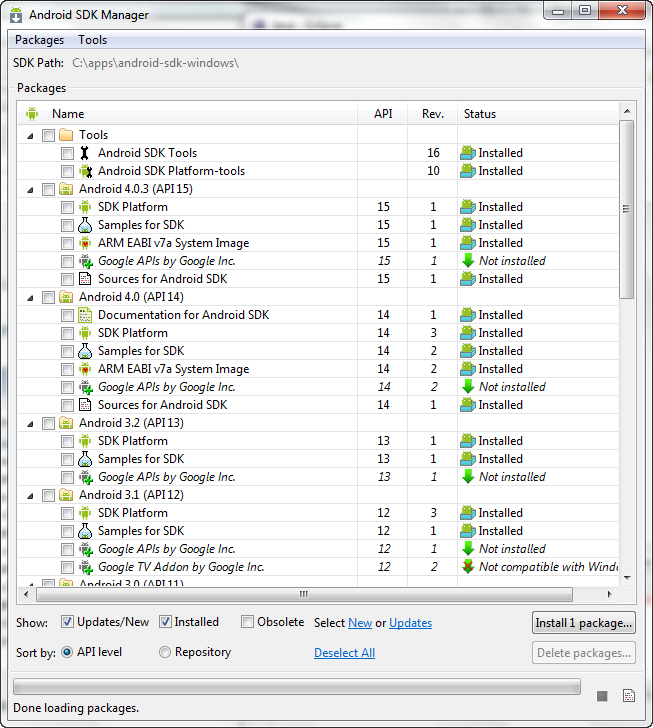653x728 pixels.
Task: Click the API 12 SDK Platform android icon
Action: pyautogui.click(x=85, y=513)
